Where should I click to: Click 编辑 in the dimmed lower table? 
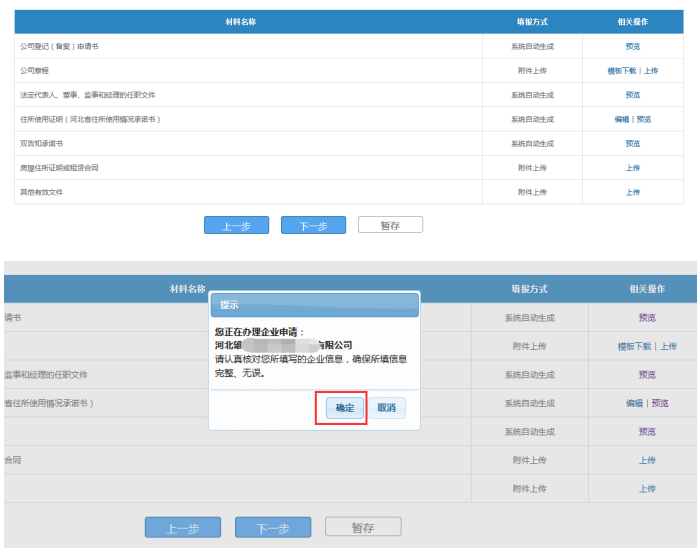click(x=634, y=403)
